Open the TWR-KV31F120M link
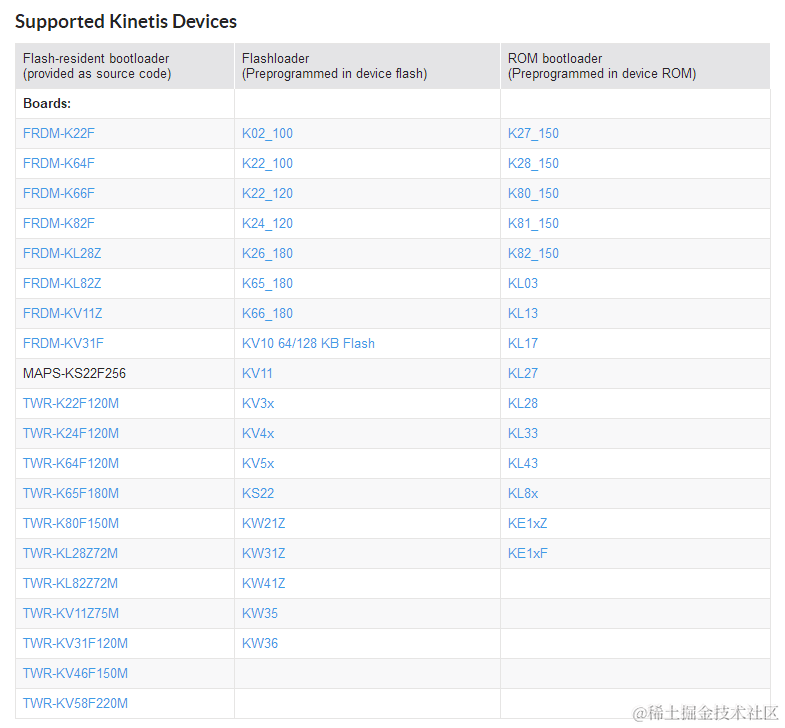Viewport: 785px width, 728px height. pos(75,644)
